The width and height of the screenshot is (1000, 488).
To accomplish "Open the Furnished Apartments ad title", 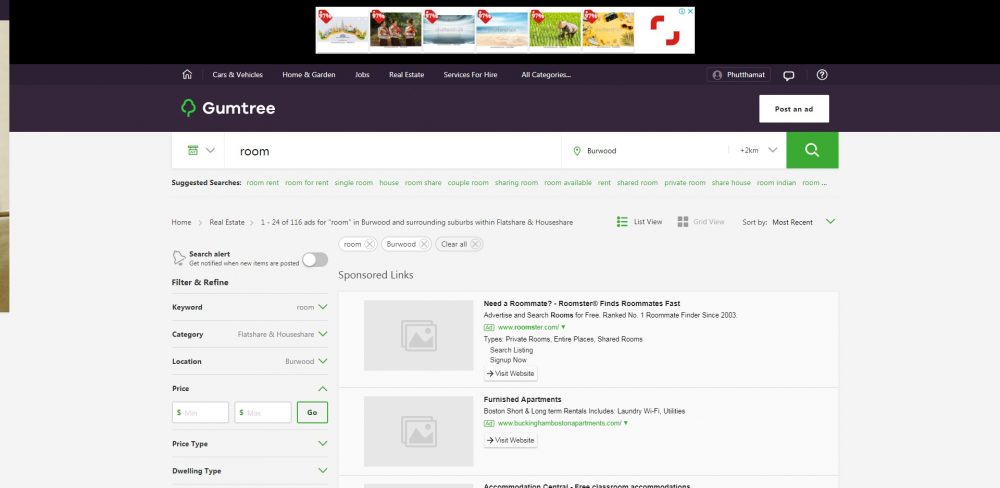I will pos(522,399).
